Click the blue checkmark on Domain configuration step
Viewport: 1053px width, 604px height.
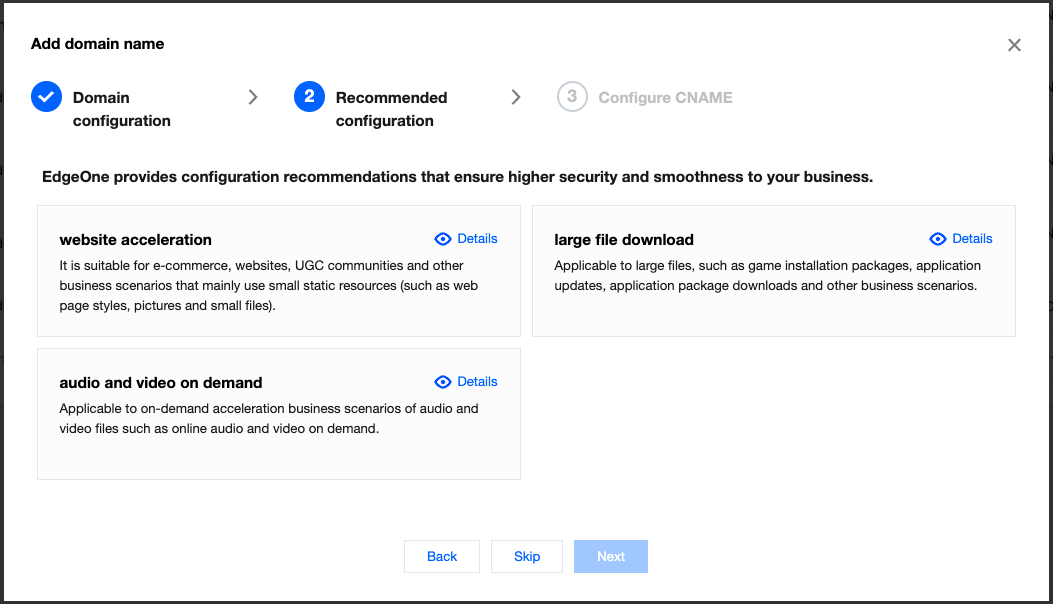tap(46, 97)
